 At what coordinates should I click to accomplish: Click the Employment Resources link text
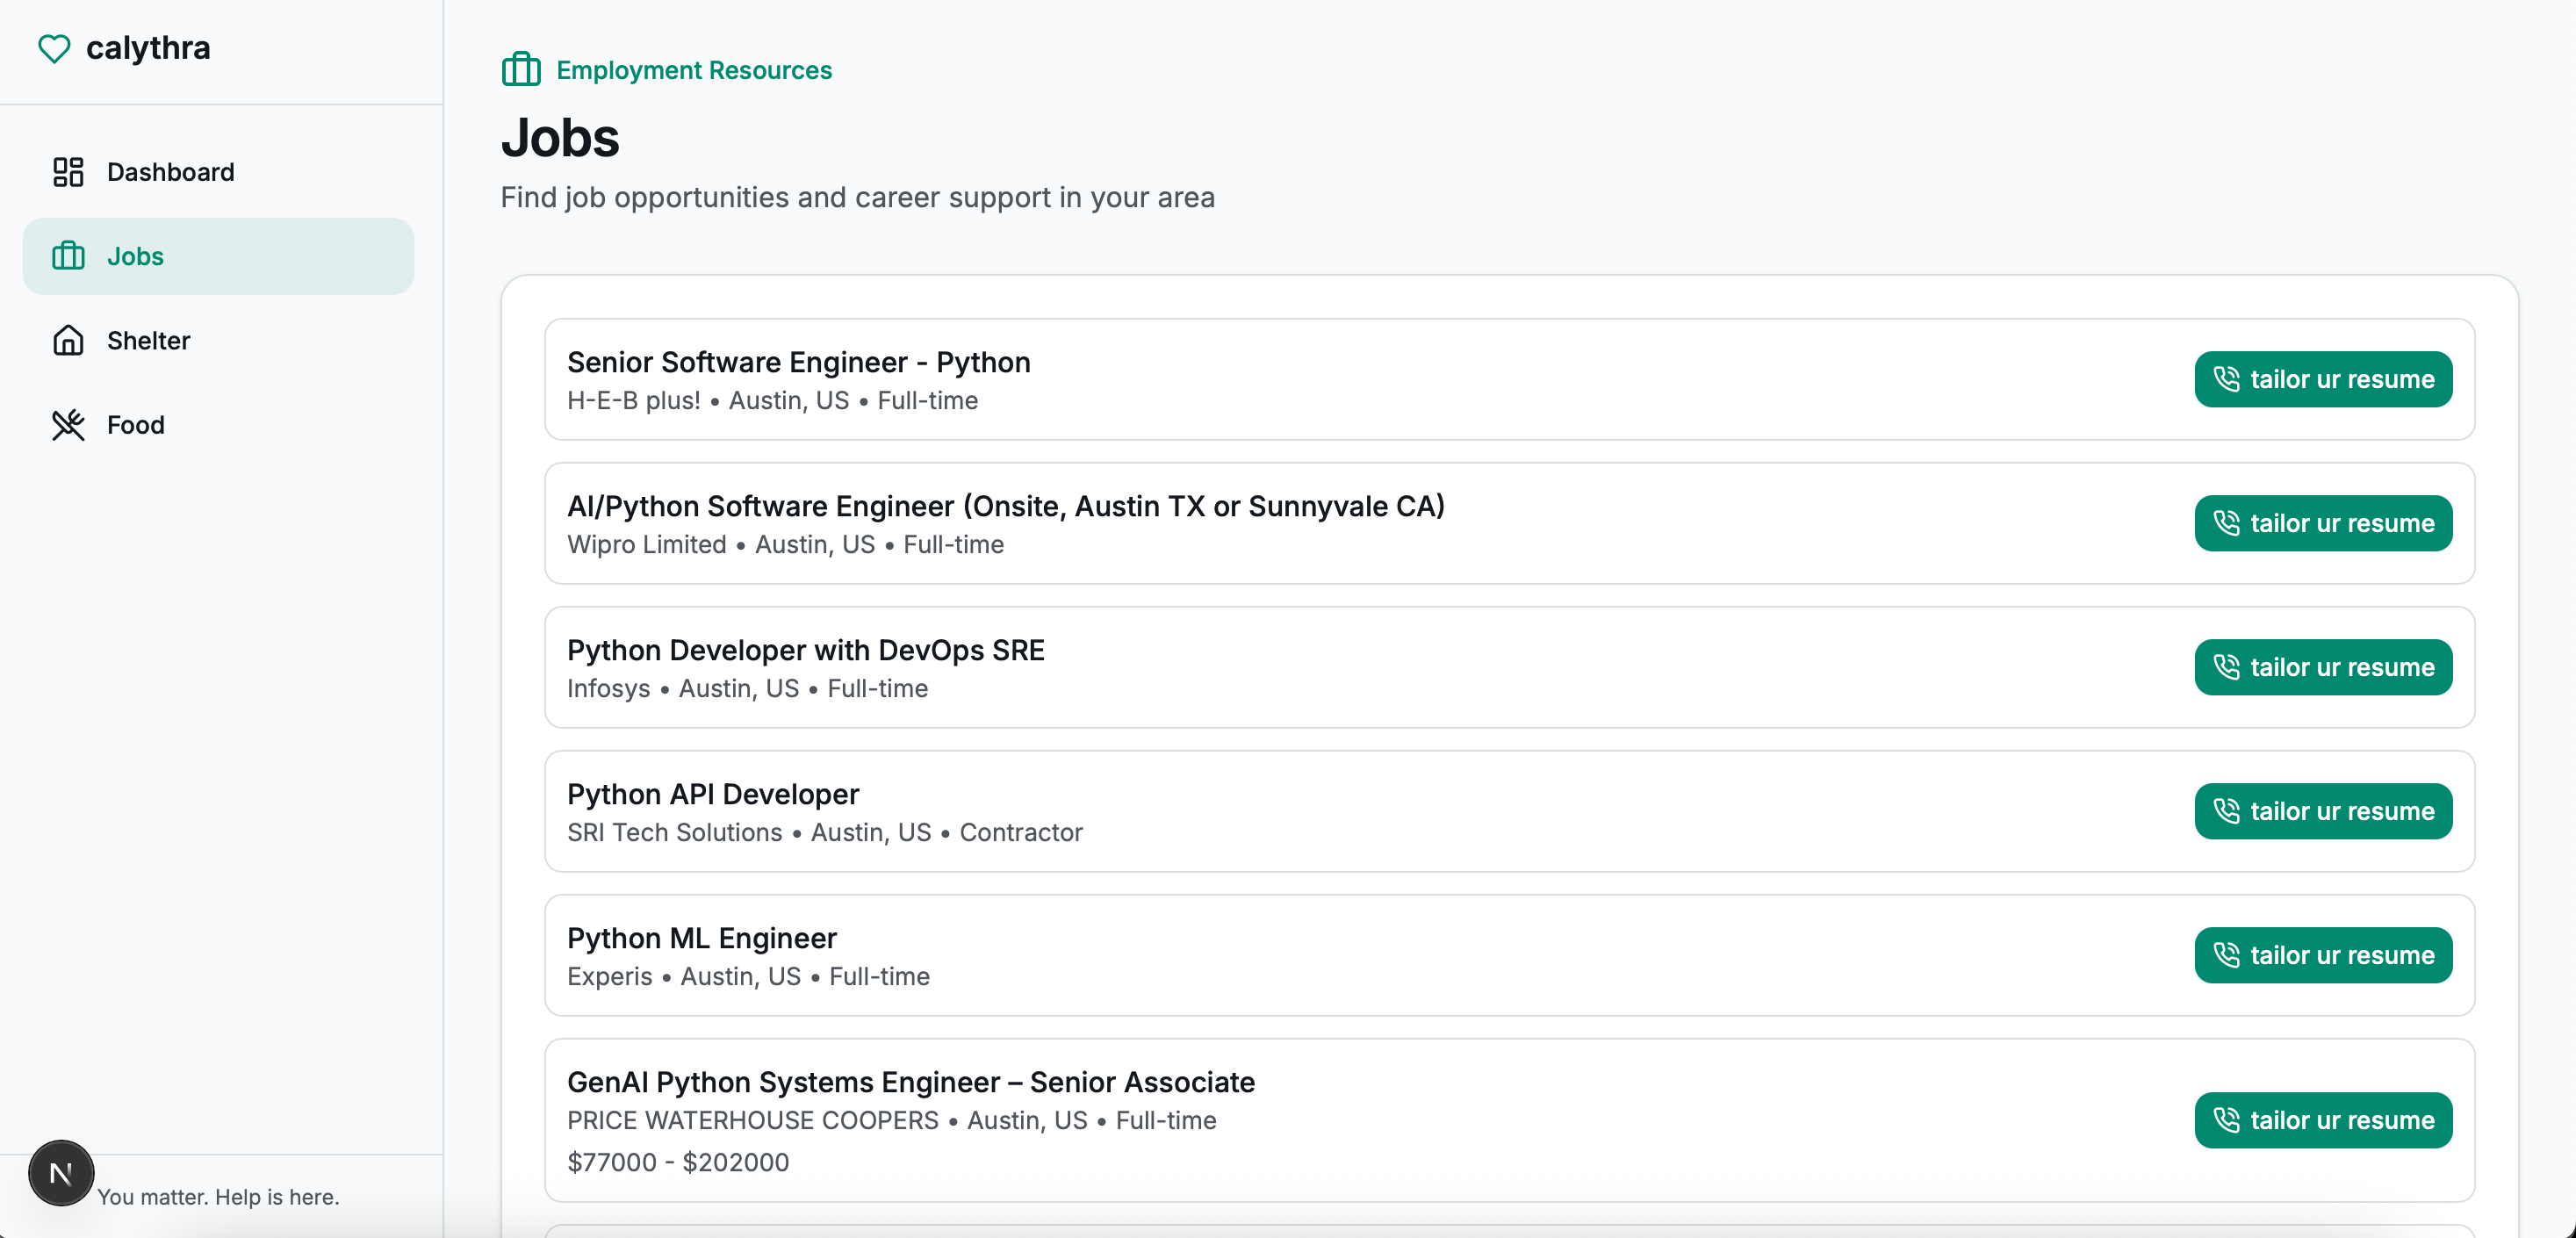(693, 70)
